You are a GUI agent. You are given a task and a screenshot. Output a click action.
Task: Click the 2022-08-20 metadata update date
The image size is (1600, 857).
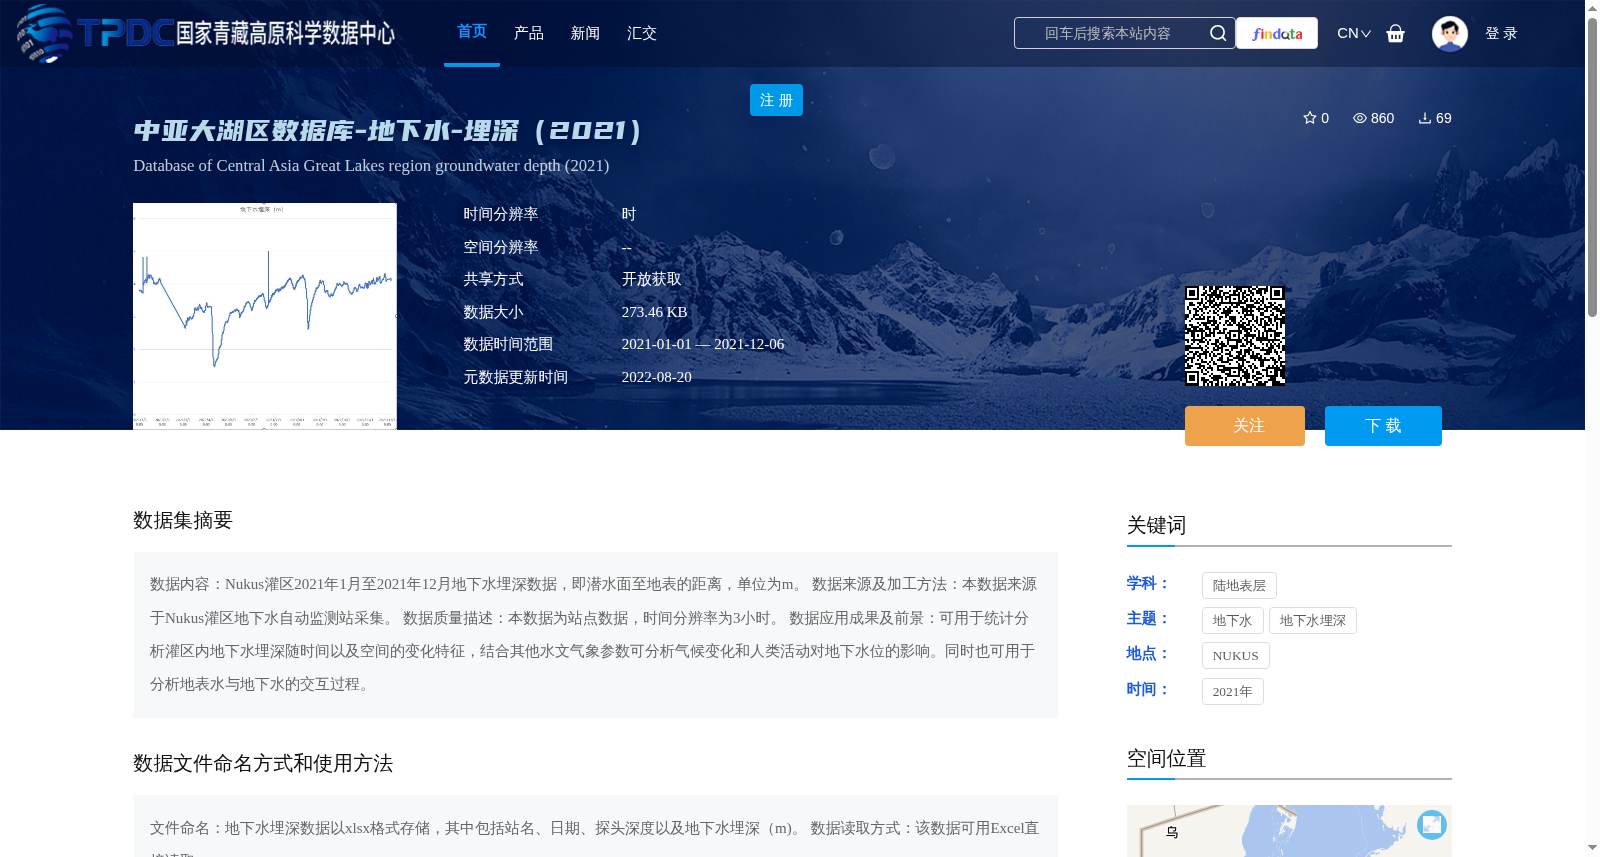tap(656, 377)
